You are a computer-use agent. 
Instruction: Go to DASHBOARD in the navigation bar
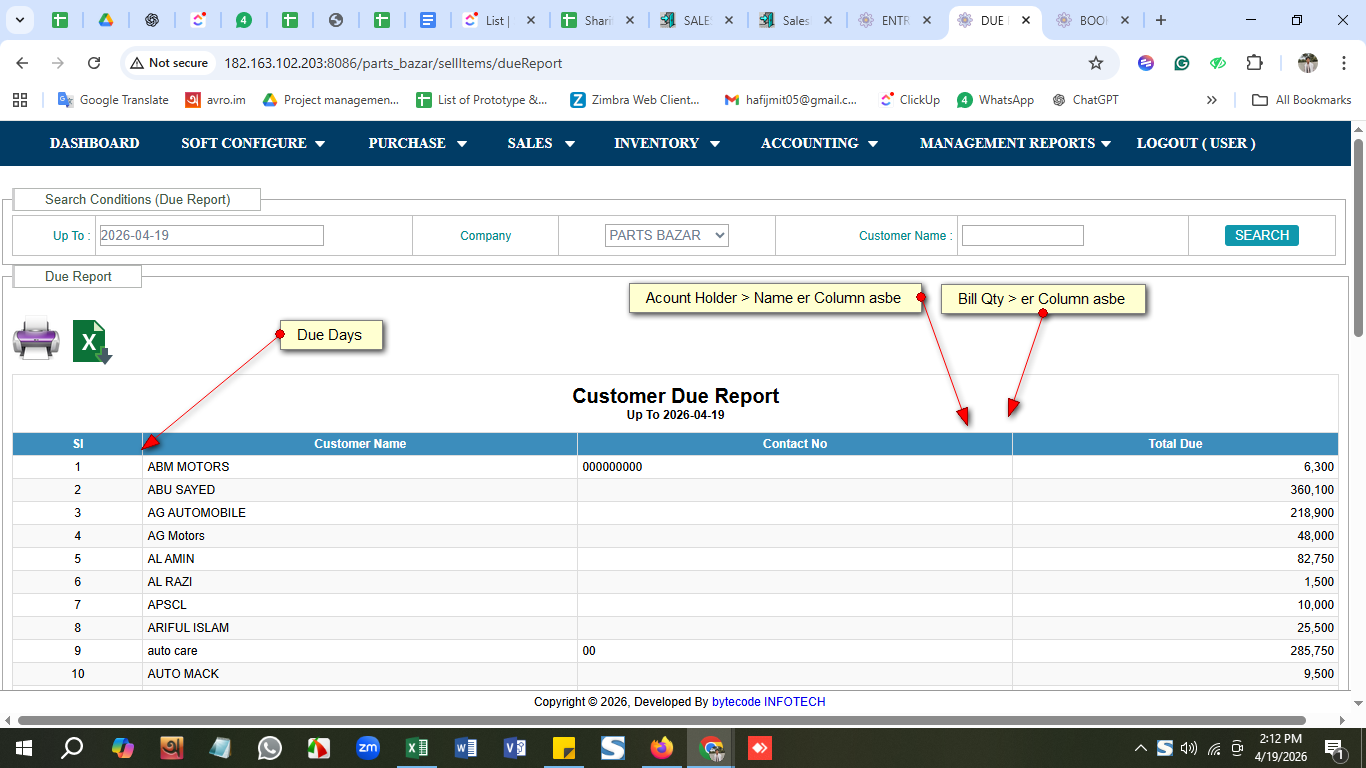(95, 143)
